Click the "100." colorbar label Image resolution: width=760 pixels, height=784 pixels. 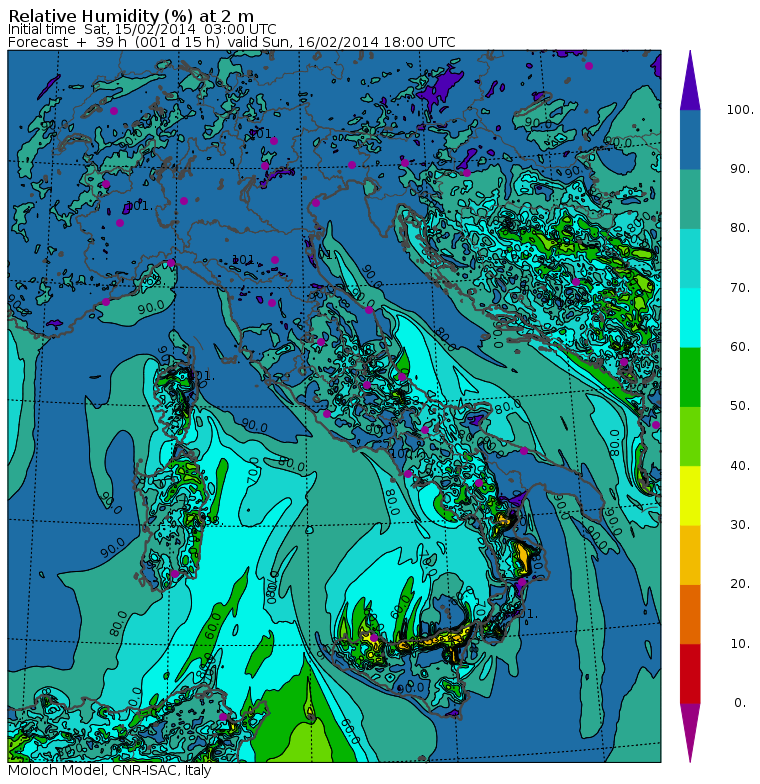point(740,110)
